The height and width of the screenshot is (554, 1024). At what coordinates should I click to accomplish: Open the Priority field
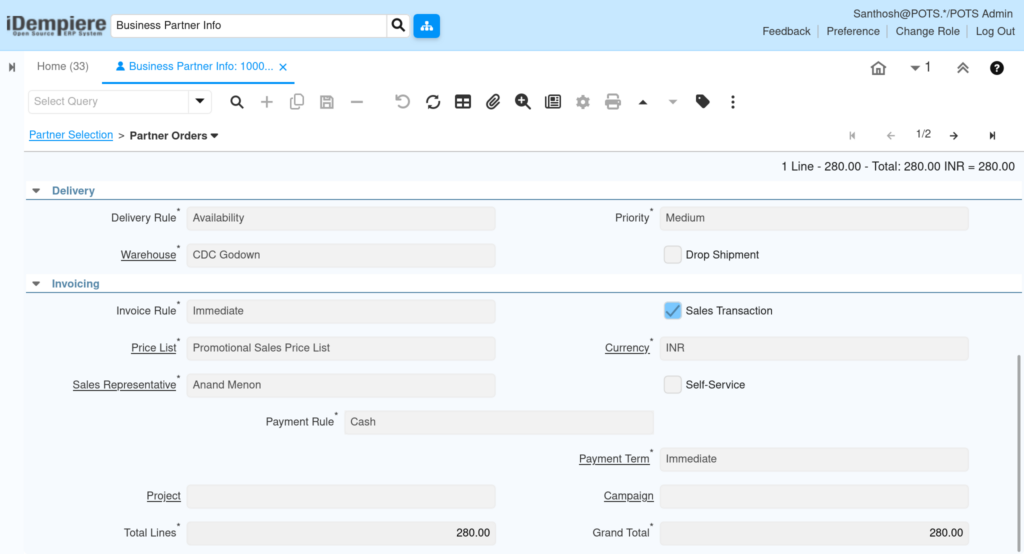814,218
